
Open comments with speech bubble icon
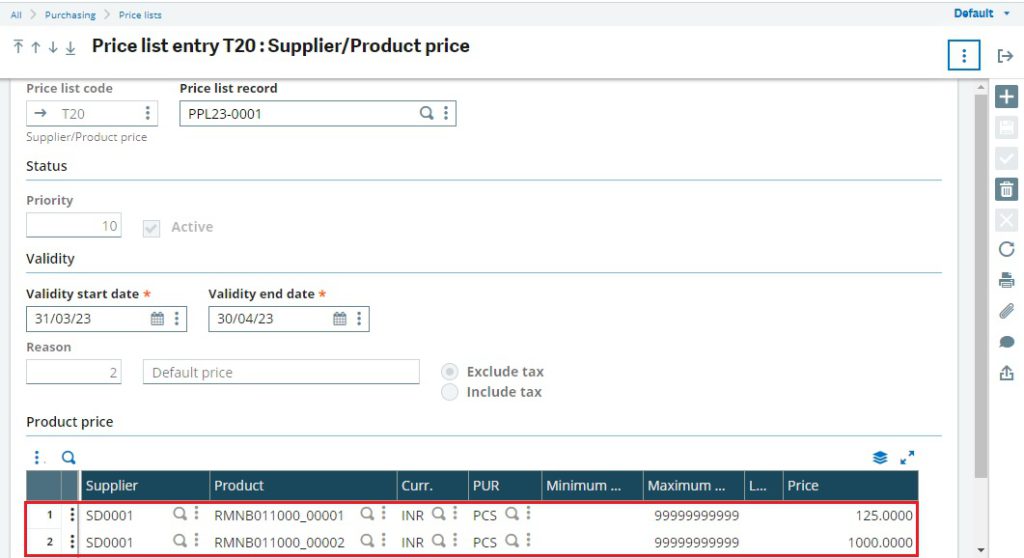click(1006, 342)
